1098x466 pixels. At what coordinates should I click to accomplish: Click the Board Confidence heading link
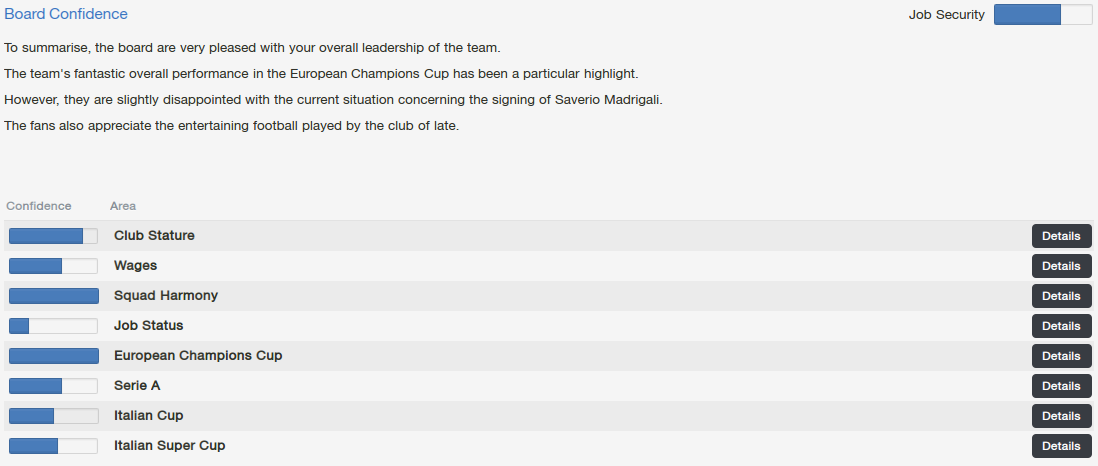(x=66, y=14)
